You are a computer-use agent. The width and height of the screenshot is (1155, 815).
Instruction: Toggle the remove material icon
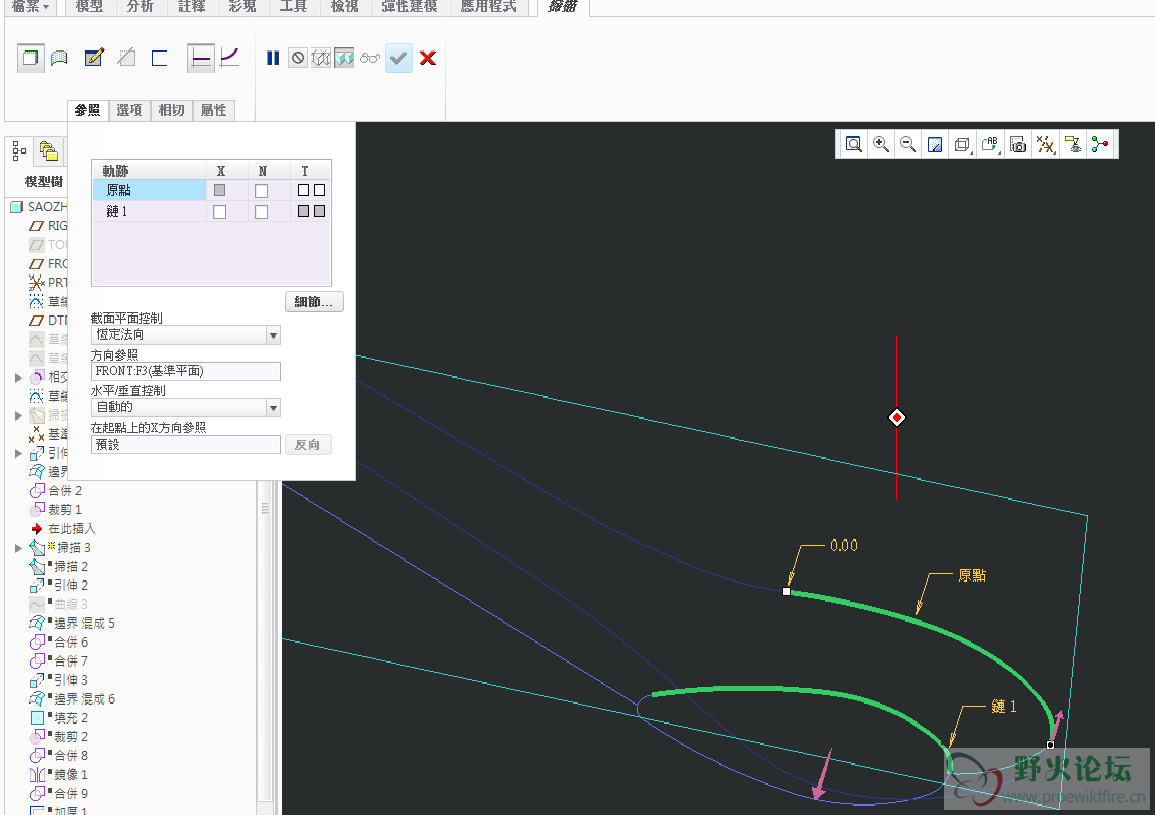pos(127,57)
